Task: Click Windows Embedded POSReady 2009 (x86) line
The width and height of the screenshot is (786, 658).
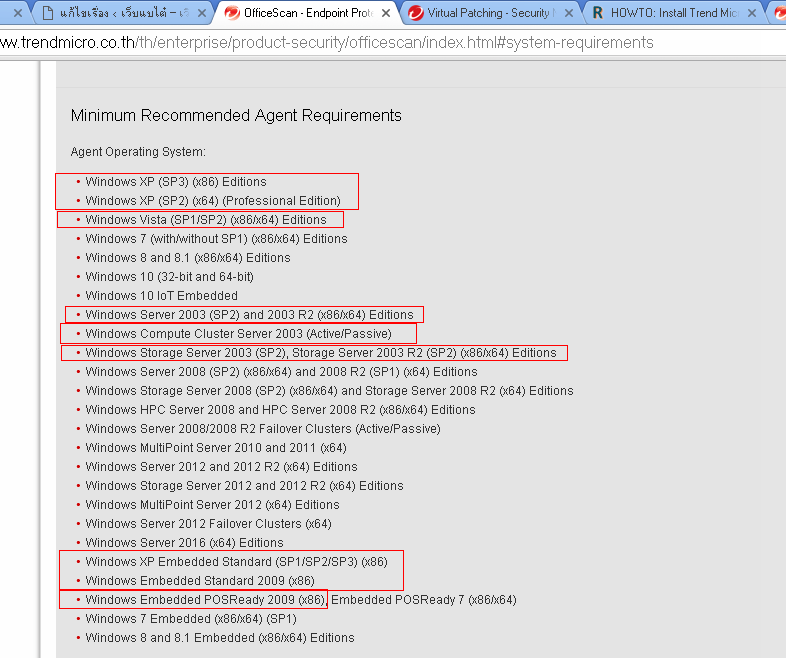Action: pos(301,600)
